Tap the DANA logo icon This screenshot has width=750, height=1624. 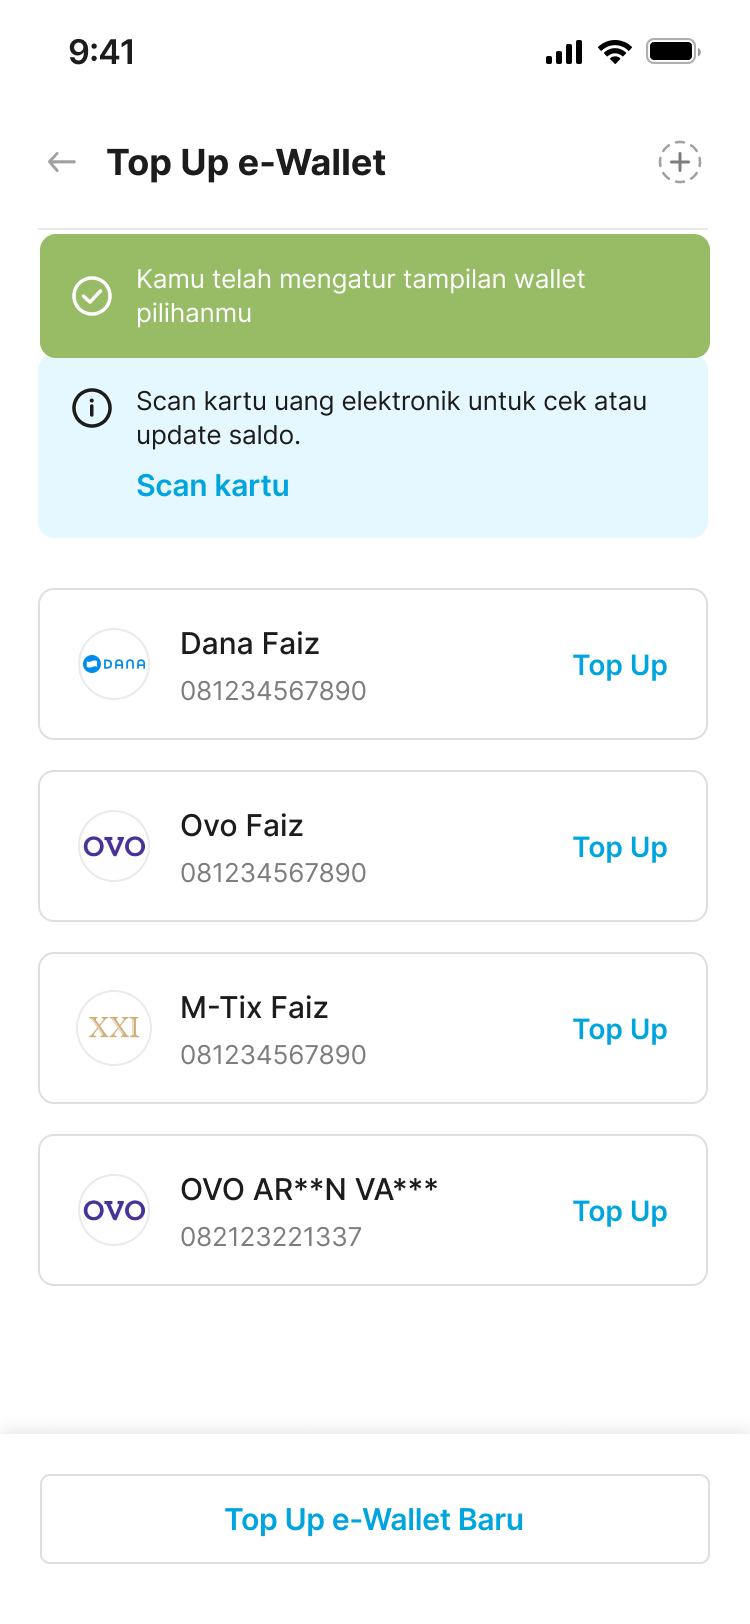click(114, 664)
